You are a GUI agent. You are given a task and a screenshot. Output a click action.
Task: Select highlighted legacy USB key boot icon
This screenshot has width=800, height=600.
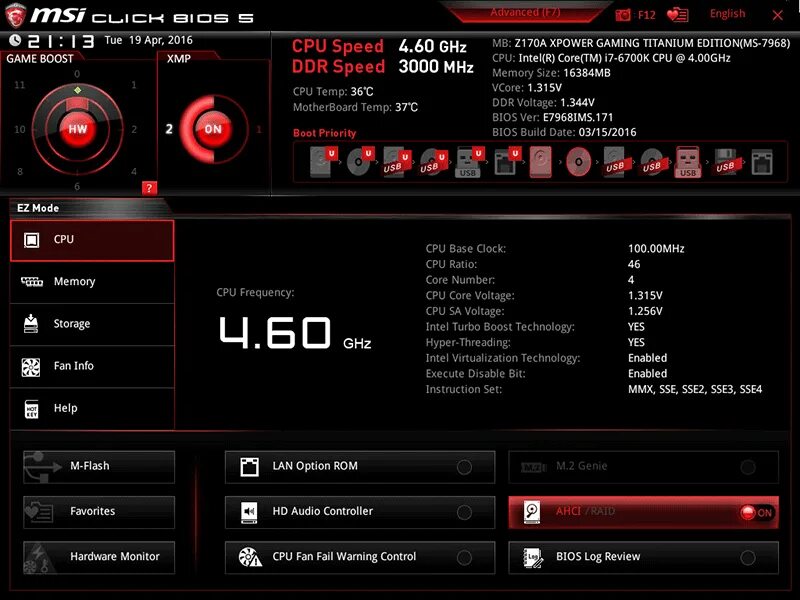688,162
